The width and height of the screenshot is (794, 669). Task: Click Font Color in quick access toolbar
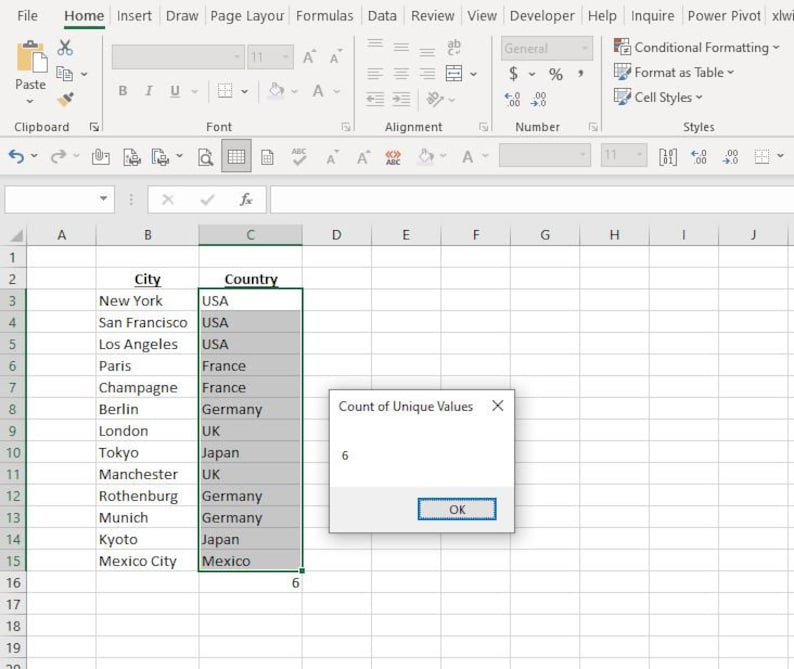click(x=467, y=157)
